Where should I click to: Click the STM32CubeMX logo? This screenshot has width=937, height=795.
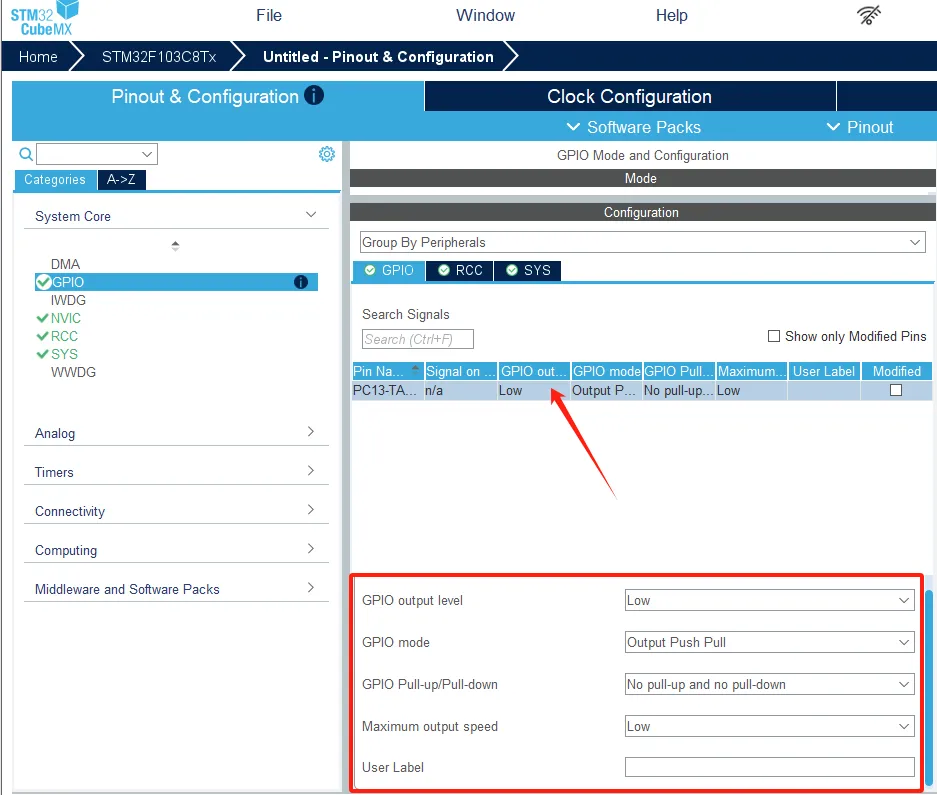42,18
